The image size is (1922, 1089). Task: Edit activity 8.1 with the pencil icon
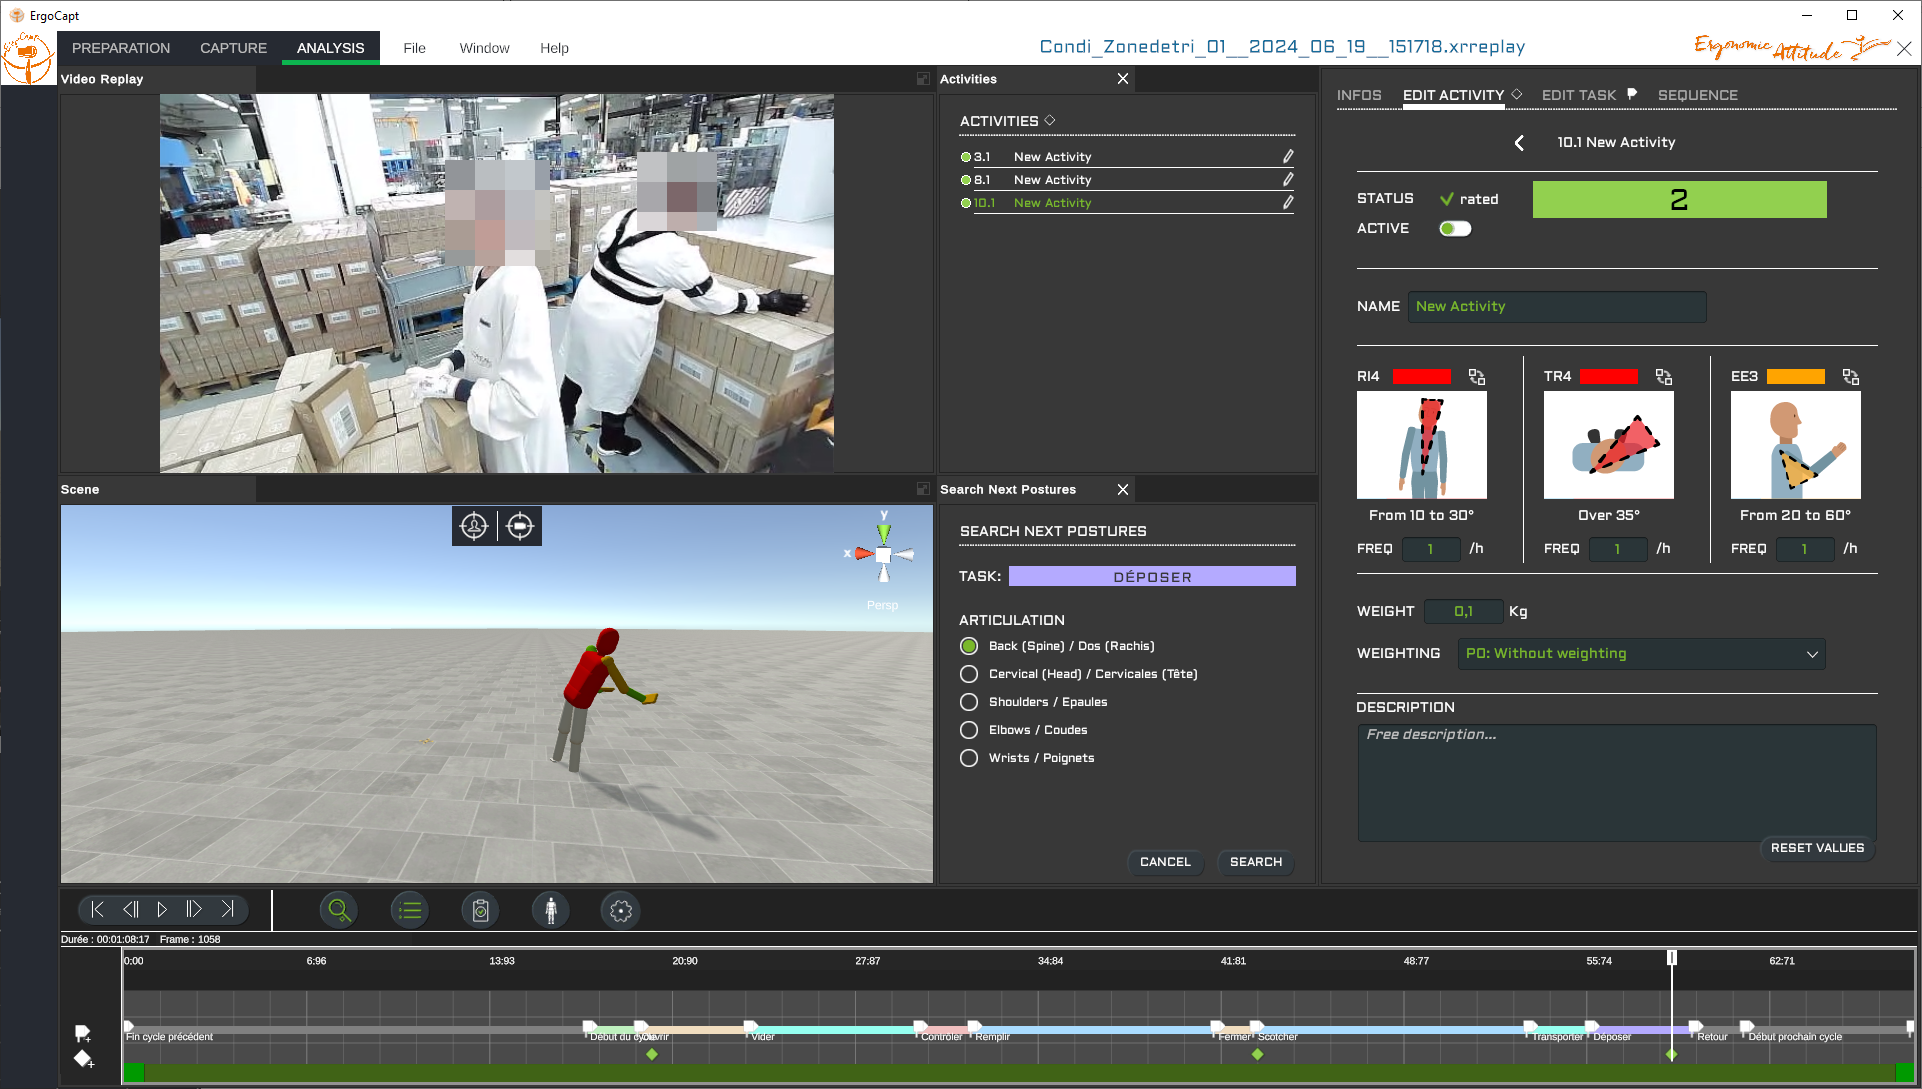[1288, 180]
